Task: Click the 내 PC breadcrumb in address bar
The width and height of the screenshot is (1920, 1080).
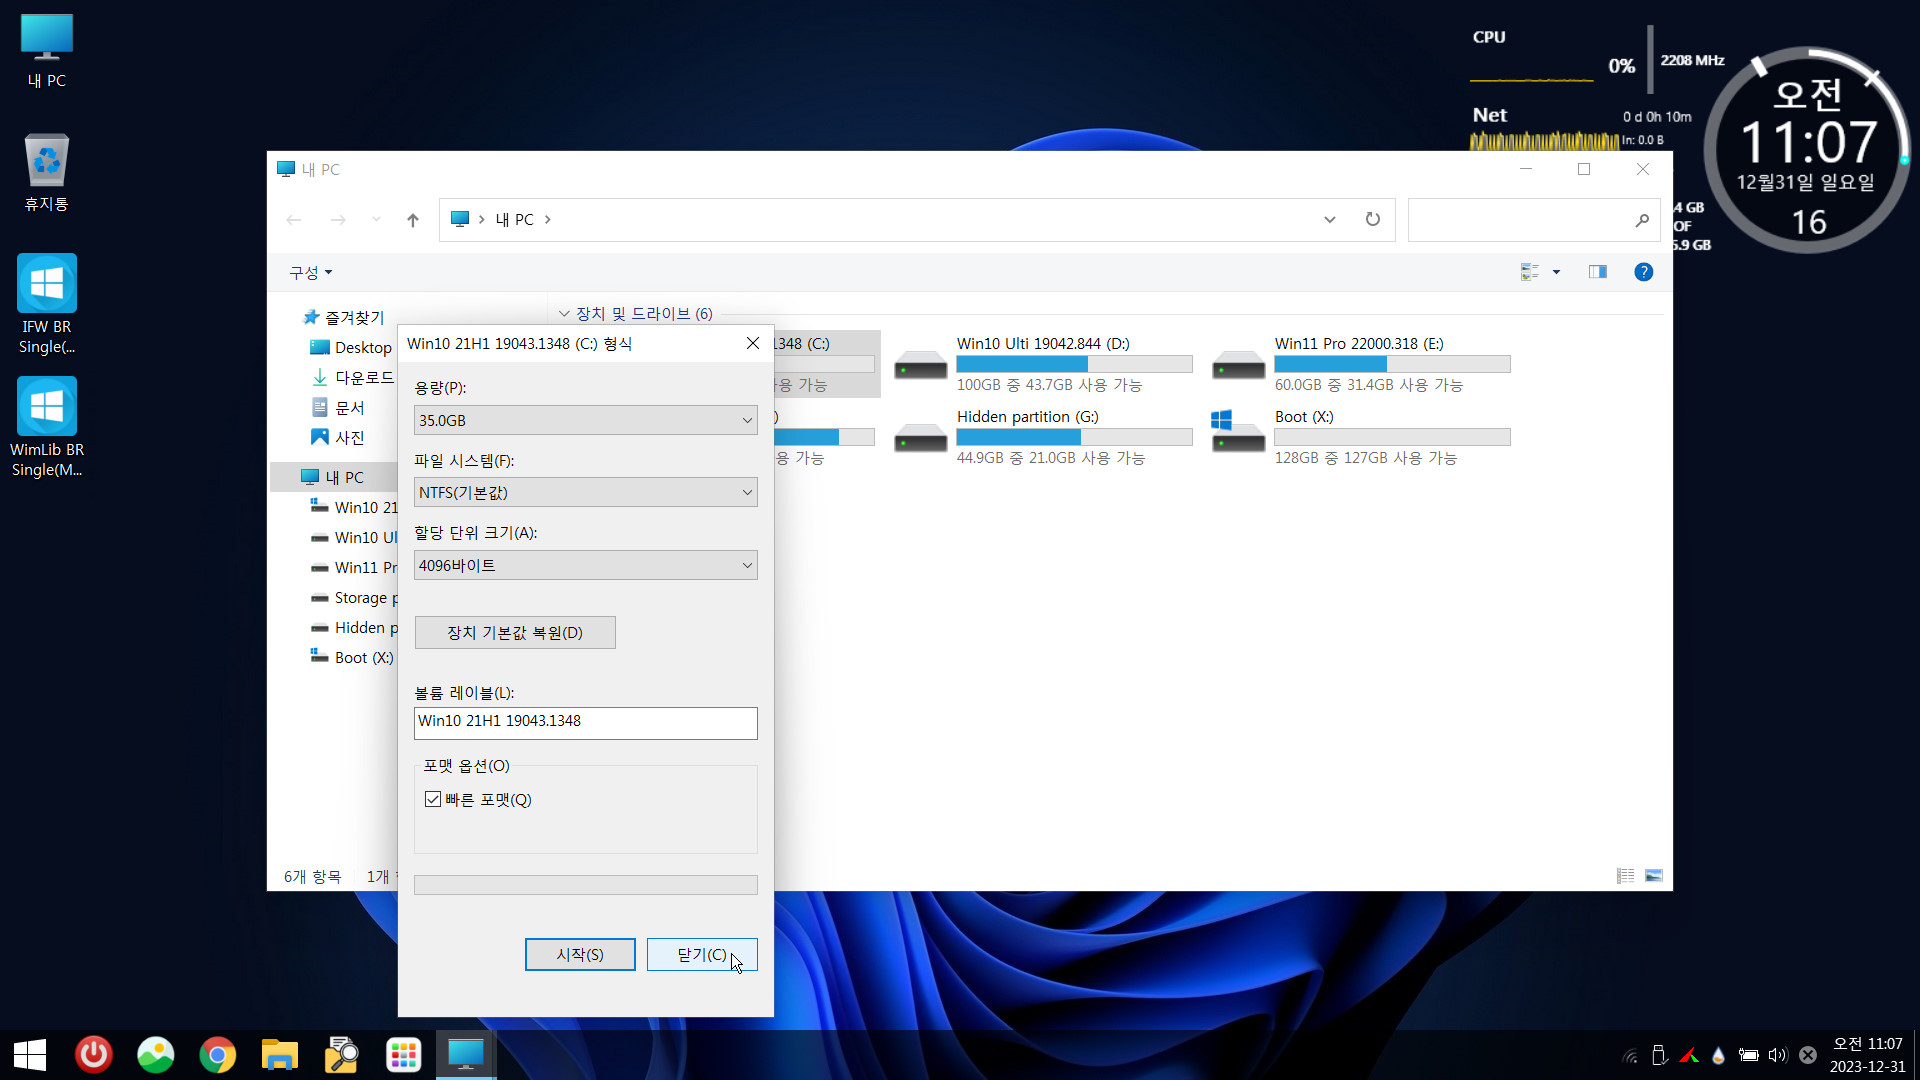Action: (x=515, y=220)
